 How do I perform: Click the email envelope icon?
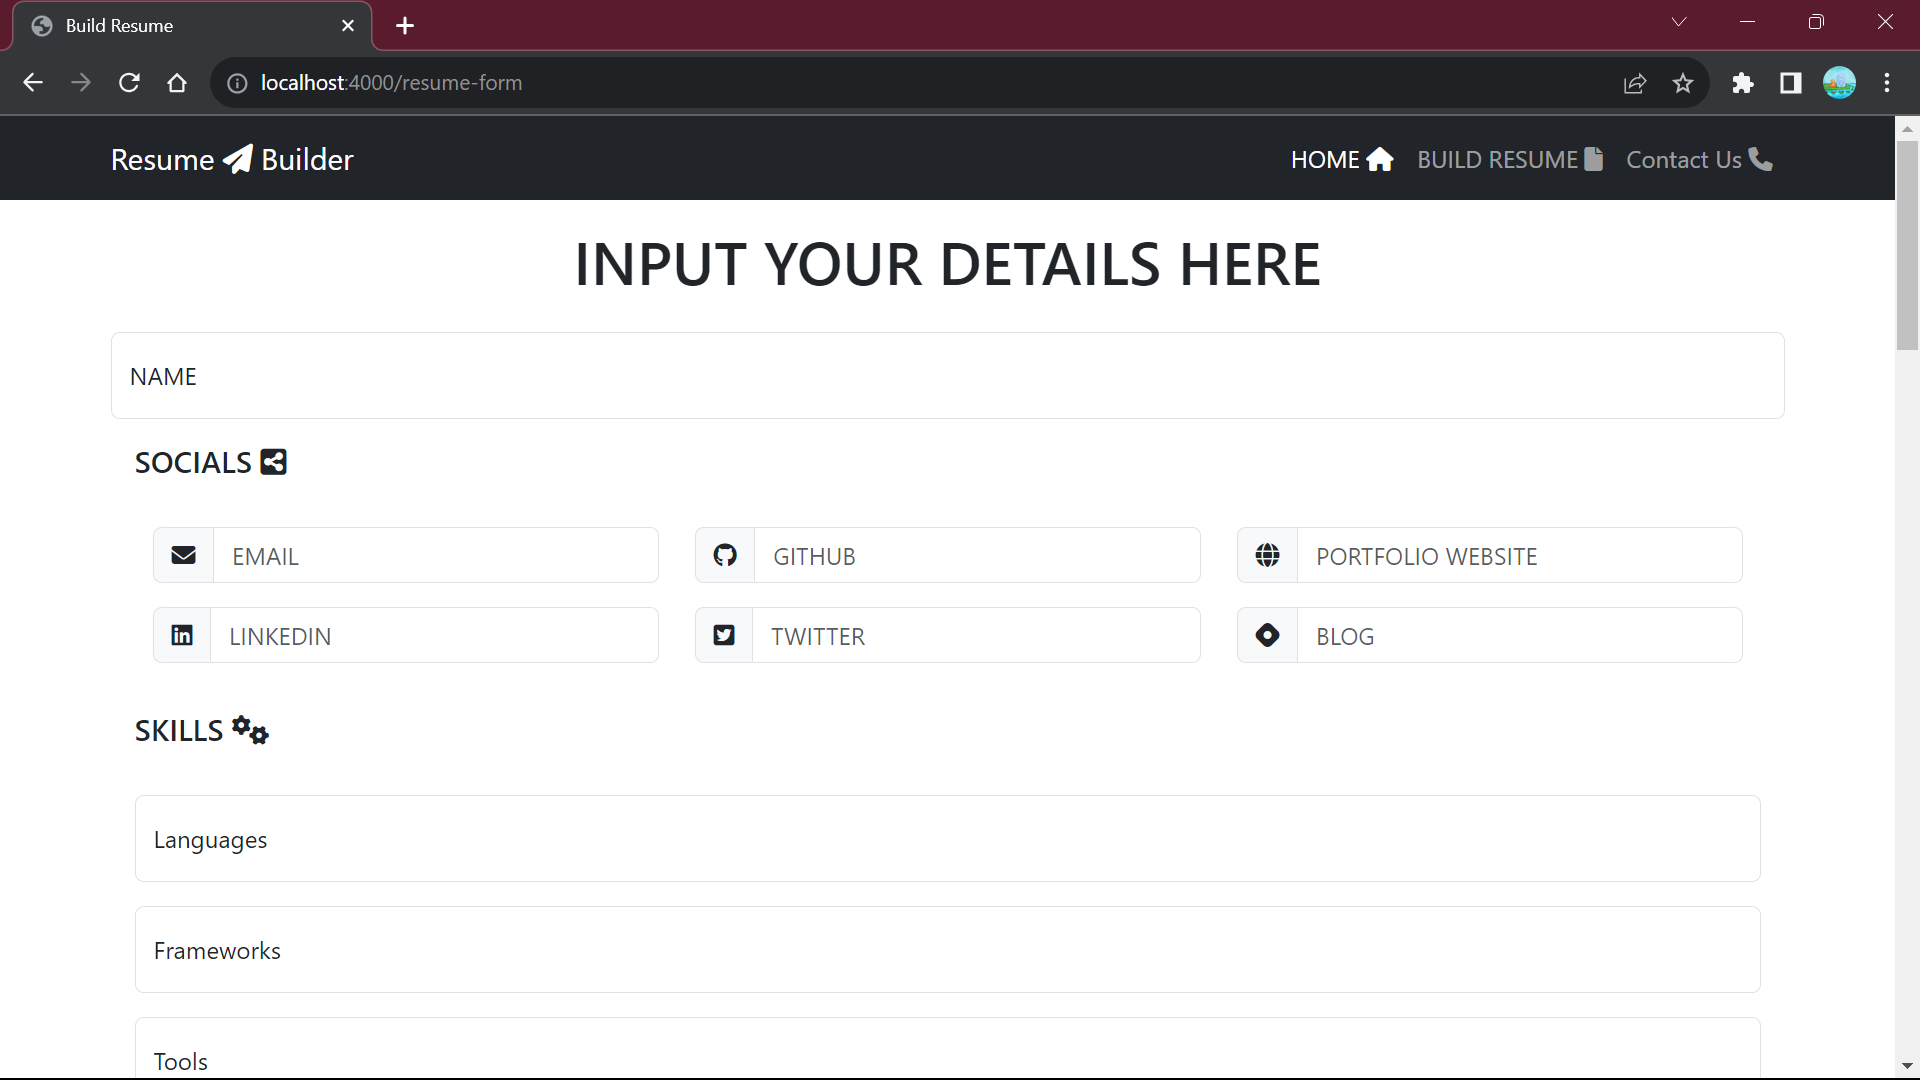coord(183,555)
